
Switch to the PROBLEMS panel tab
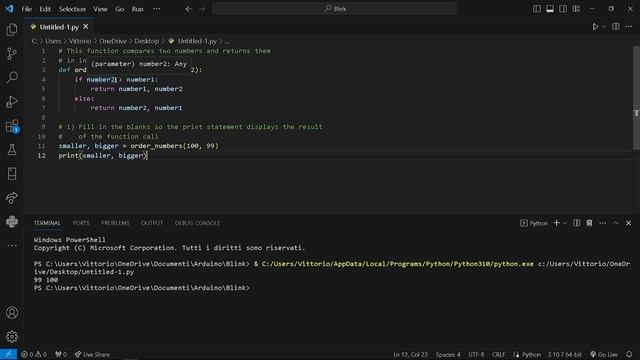pyautogui.click(x=115, y=223)
